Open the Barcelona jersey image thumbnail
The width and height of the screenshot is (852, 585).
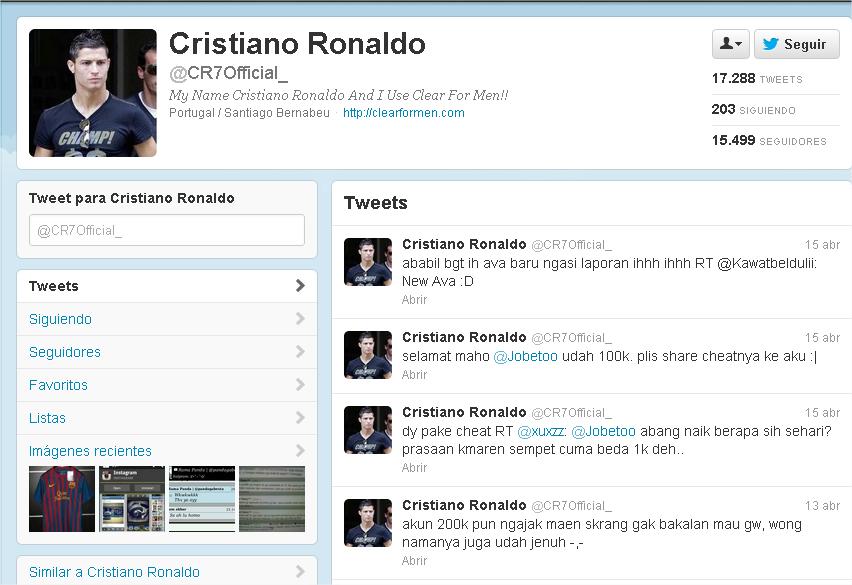pyautogui.click(x=62, y=499)
